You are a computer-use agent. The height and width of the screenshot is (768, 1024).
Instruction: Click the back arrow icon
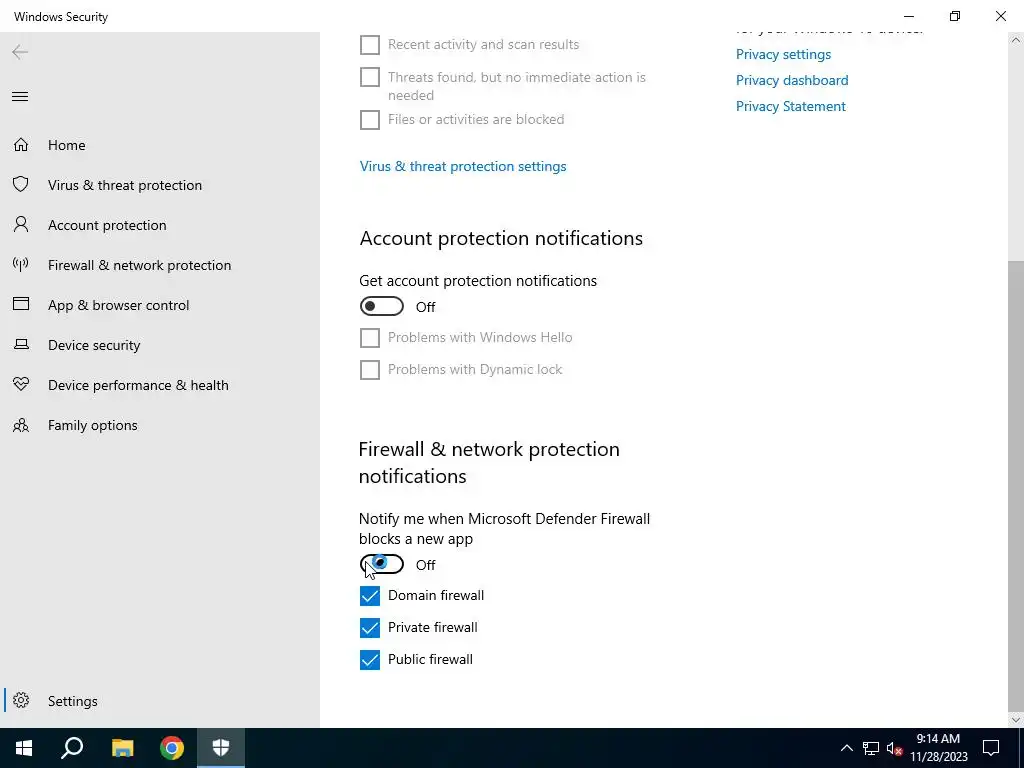[x=20, y=52]
